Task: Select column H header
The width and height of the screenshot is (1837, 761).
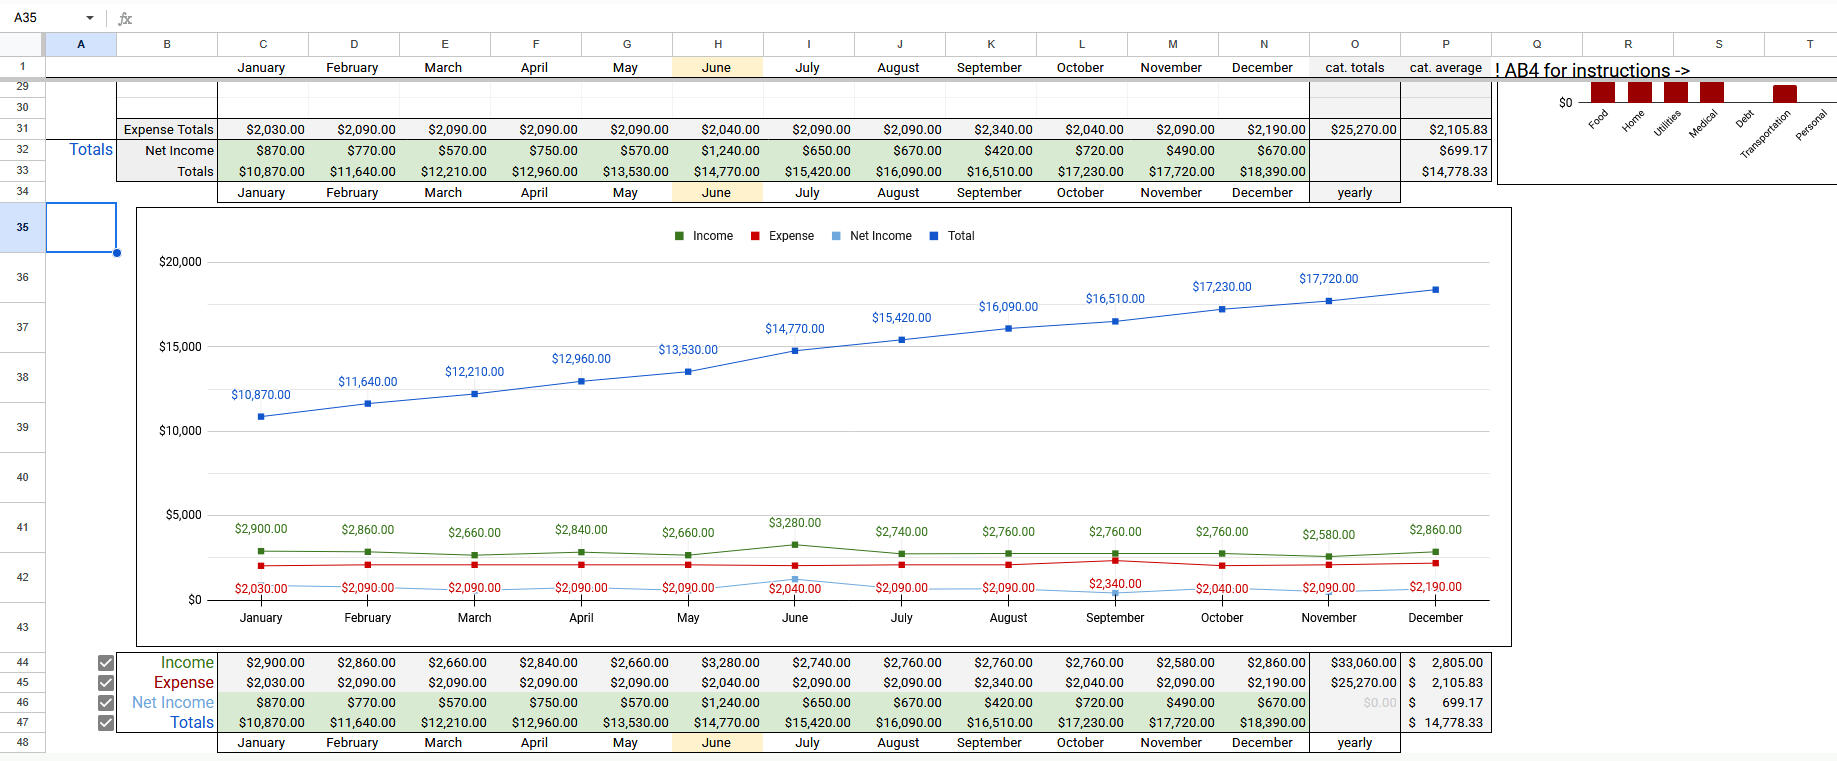Action: pos(718,44)
